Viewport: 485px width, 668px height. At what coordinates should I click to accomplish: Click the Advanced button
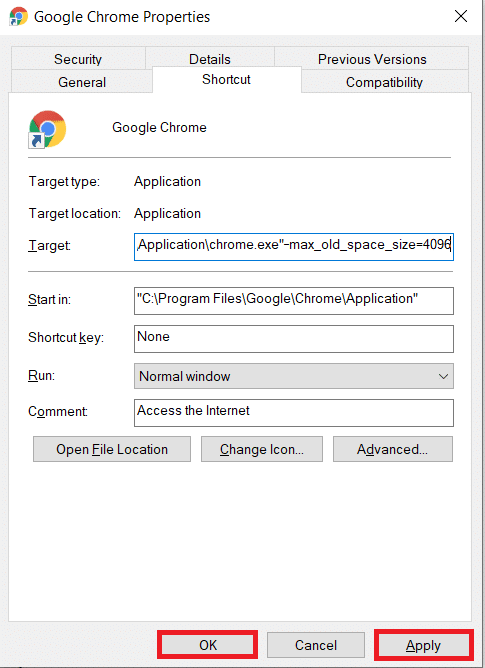[393, 449]
